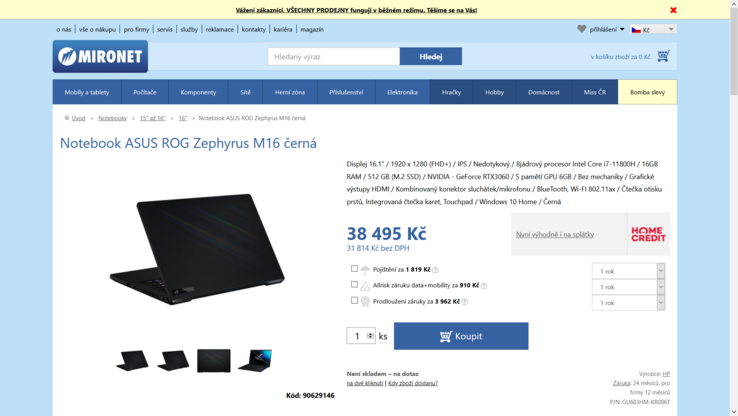738x416 pixels.
Task: Open the Prodloužení záruky duration dropdown
Action: 628,303
